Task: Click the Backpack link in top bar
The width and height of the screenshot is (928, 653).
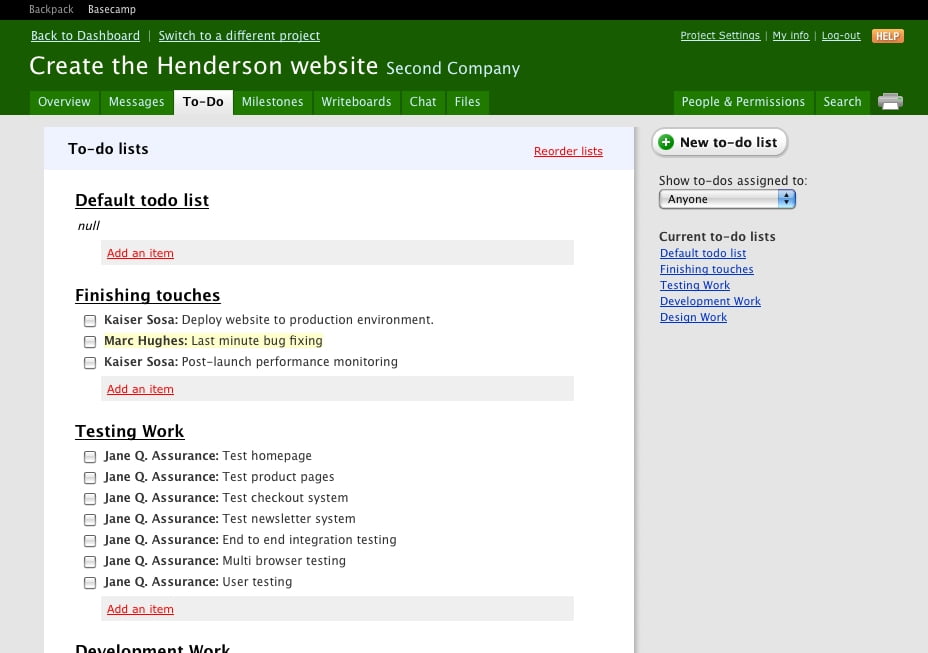Action: coord(51,9)
